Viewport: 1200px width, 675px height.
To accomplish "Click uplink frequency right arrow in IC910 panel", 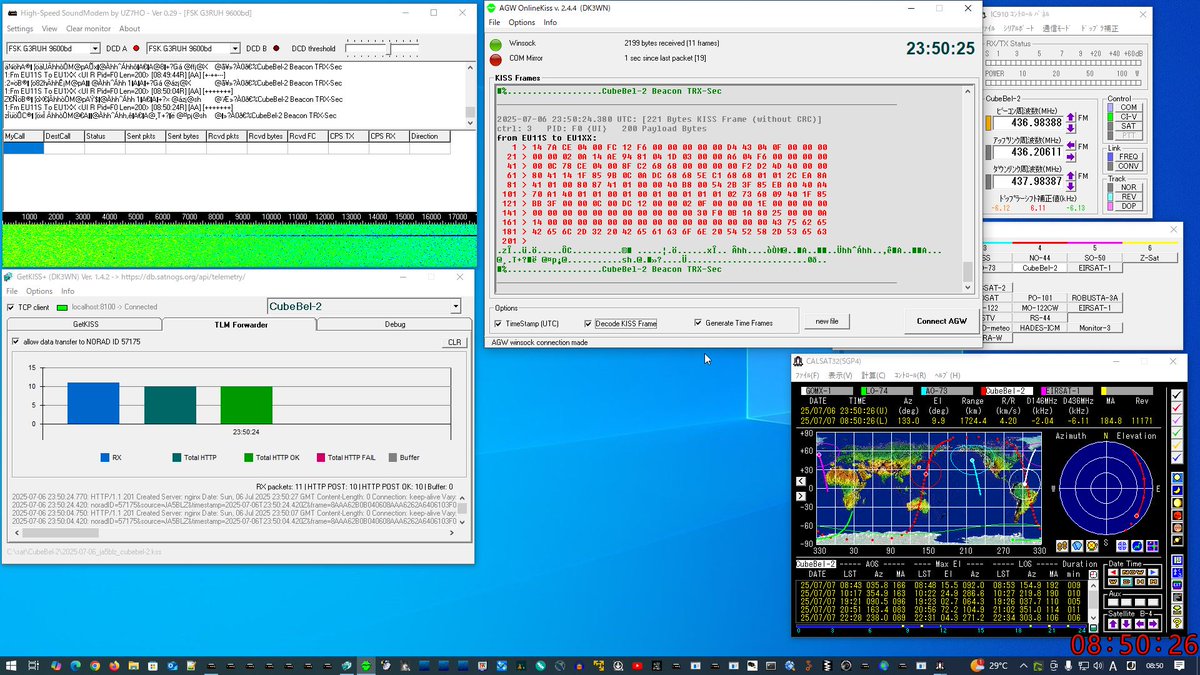I will point(1071,157).
